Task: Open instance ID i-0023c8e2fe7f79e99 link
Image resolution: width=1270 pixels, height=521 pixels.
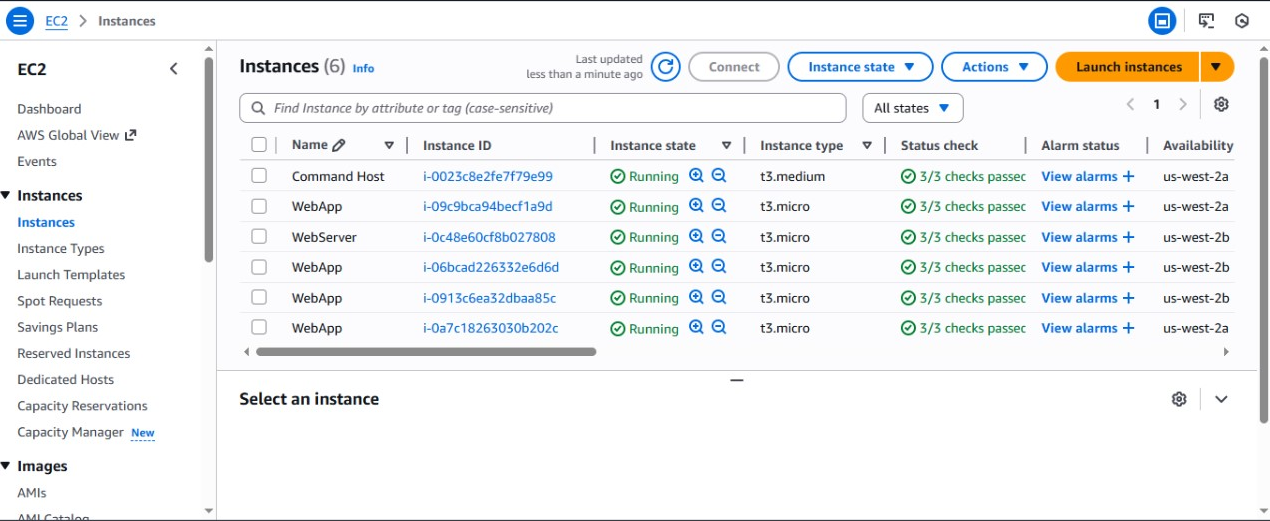Action: 488,176
